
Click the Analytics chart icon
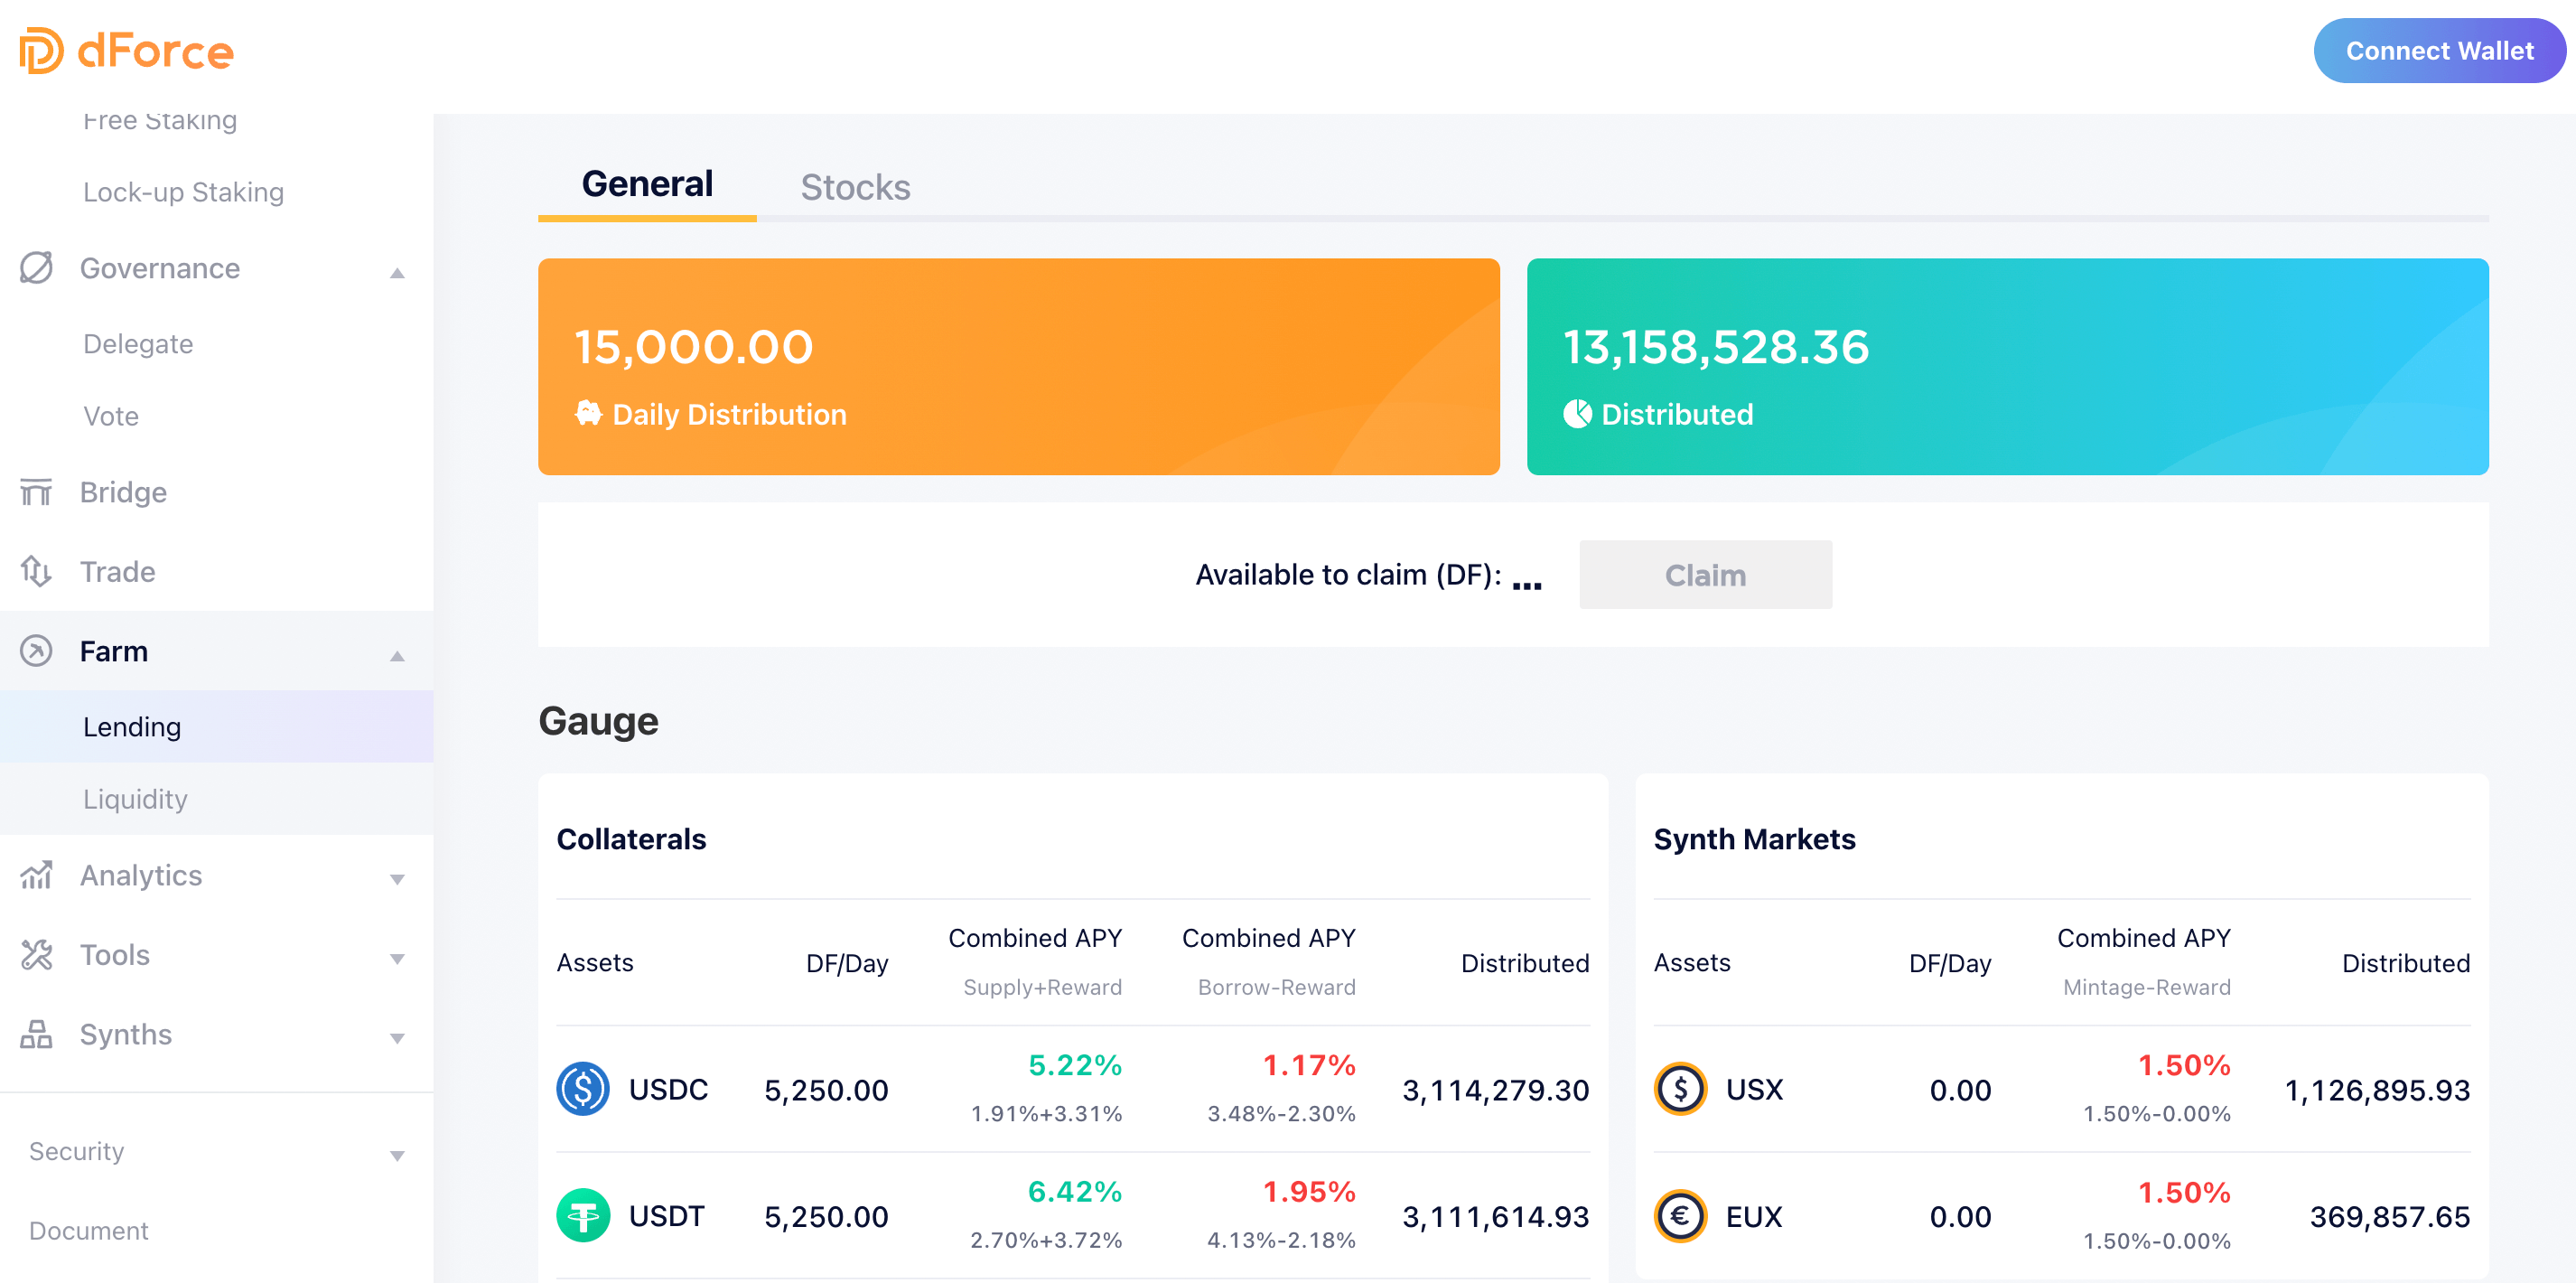pyautogui.click(x=36, y=875)
